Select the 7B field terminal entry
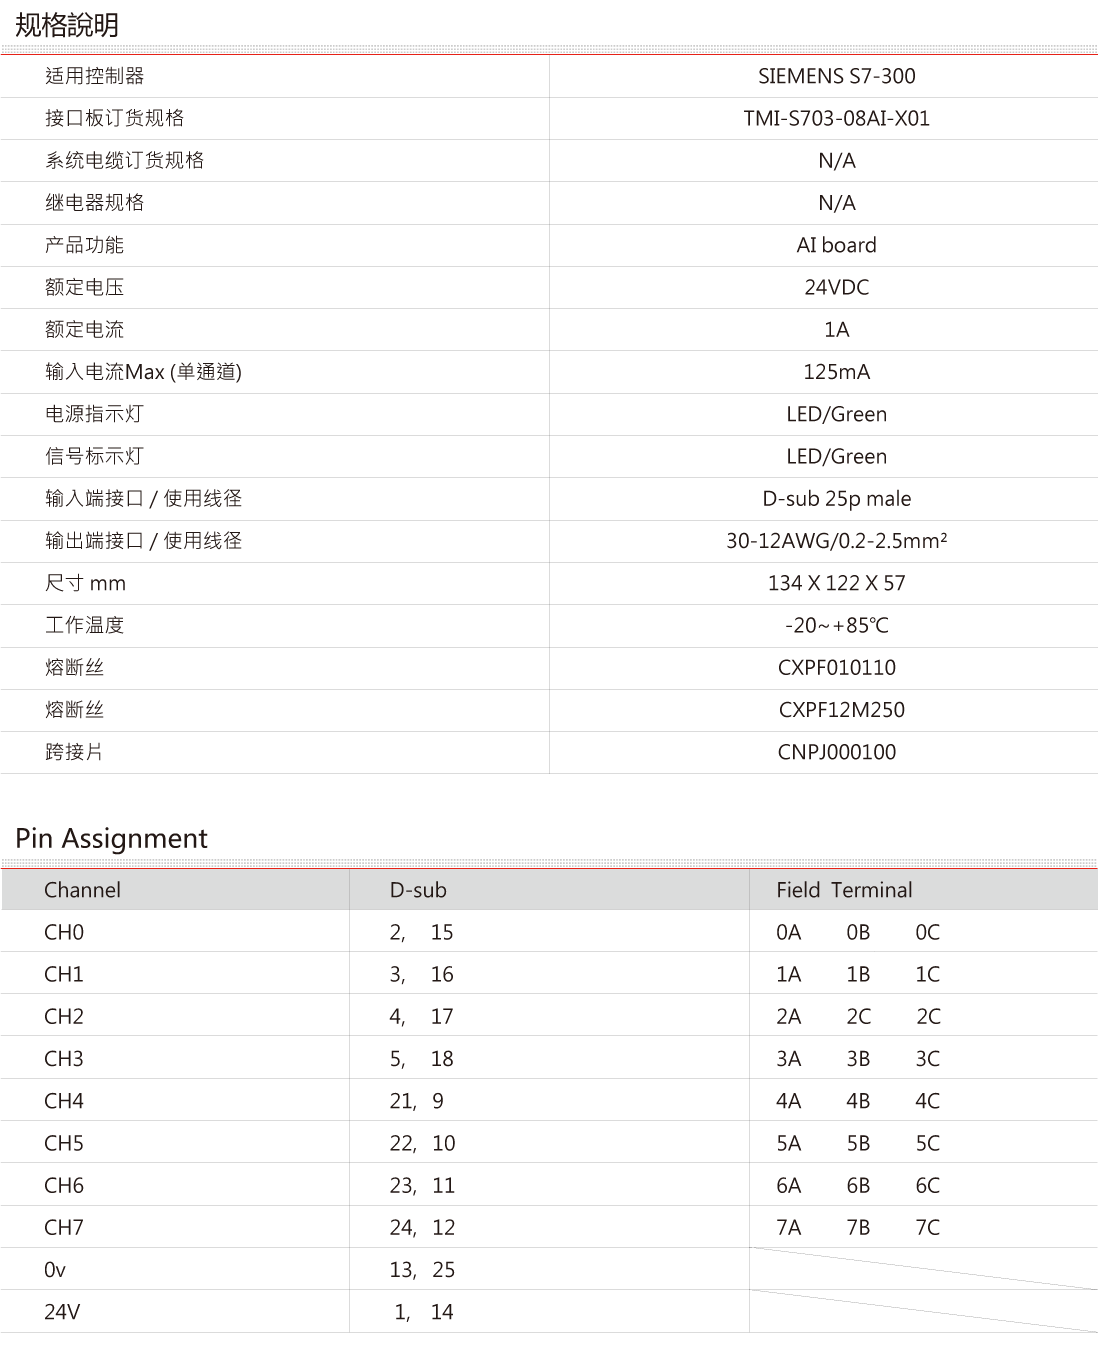This screenshot has width=1098, height=1363. (x=858, y=1227)
